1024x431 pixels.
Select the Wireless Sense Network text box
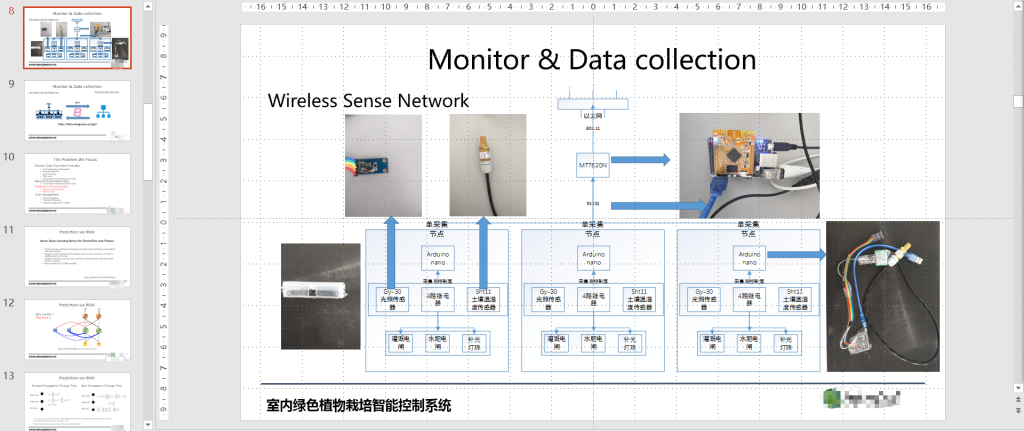point(368,101)
